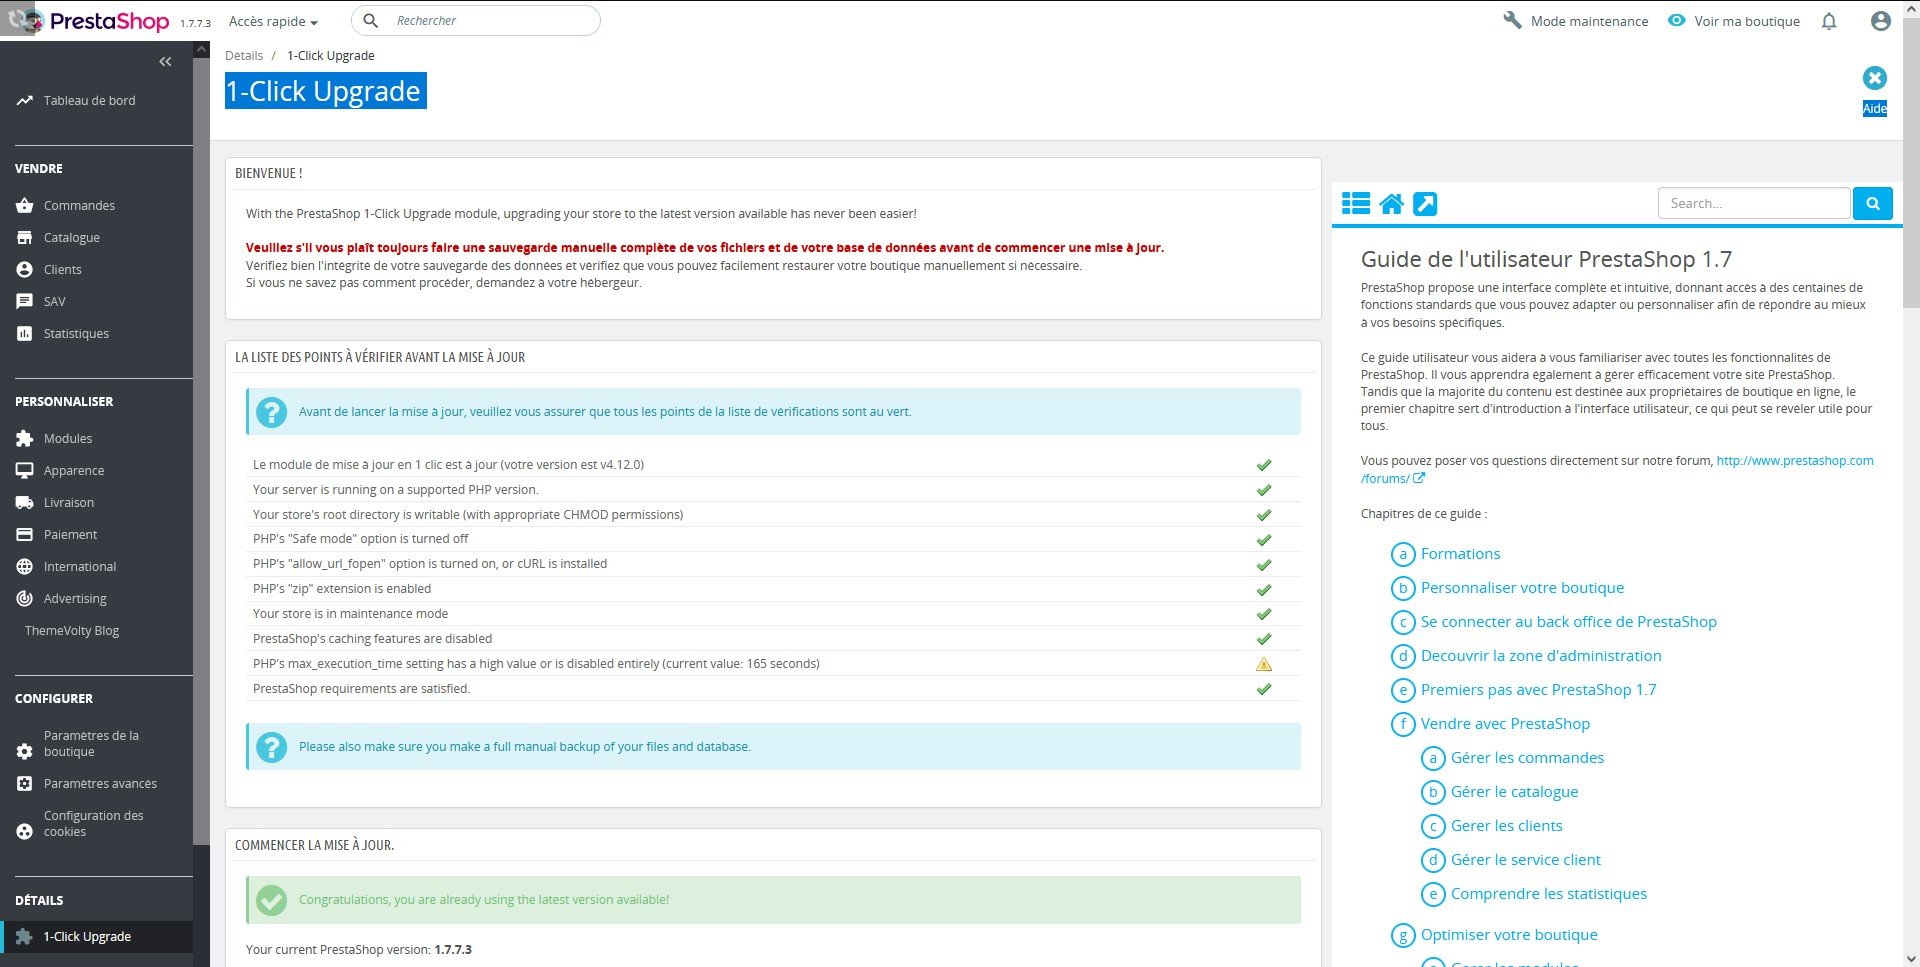Open user profile avatar icon
The width and height of the screenshot is (1920, 967).
(x=1881, y=21)
